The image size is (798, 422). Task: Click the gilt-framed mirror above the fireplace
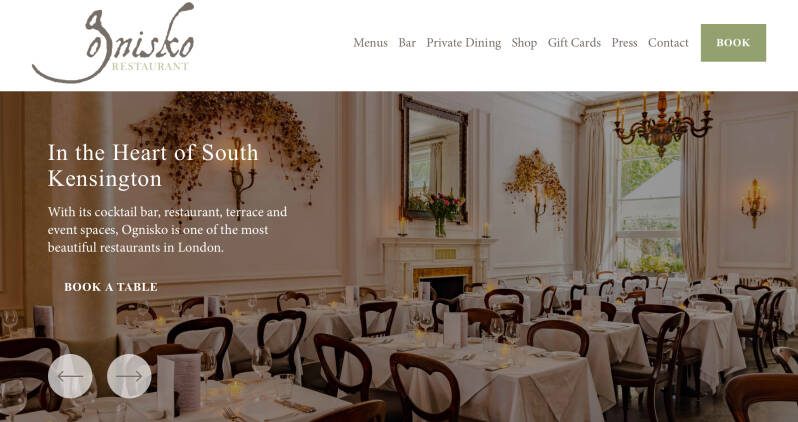(434, 158)
